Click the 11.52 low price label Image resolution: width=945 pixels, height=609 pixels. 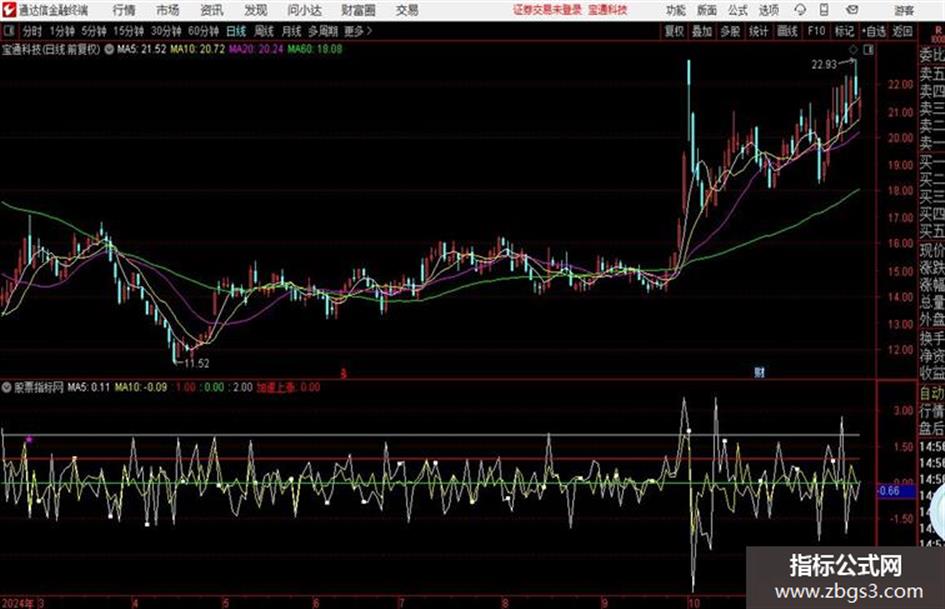[197, 364]
